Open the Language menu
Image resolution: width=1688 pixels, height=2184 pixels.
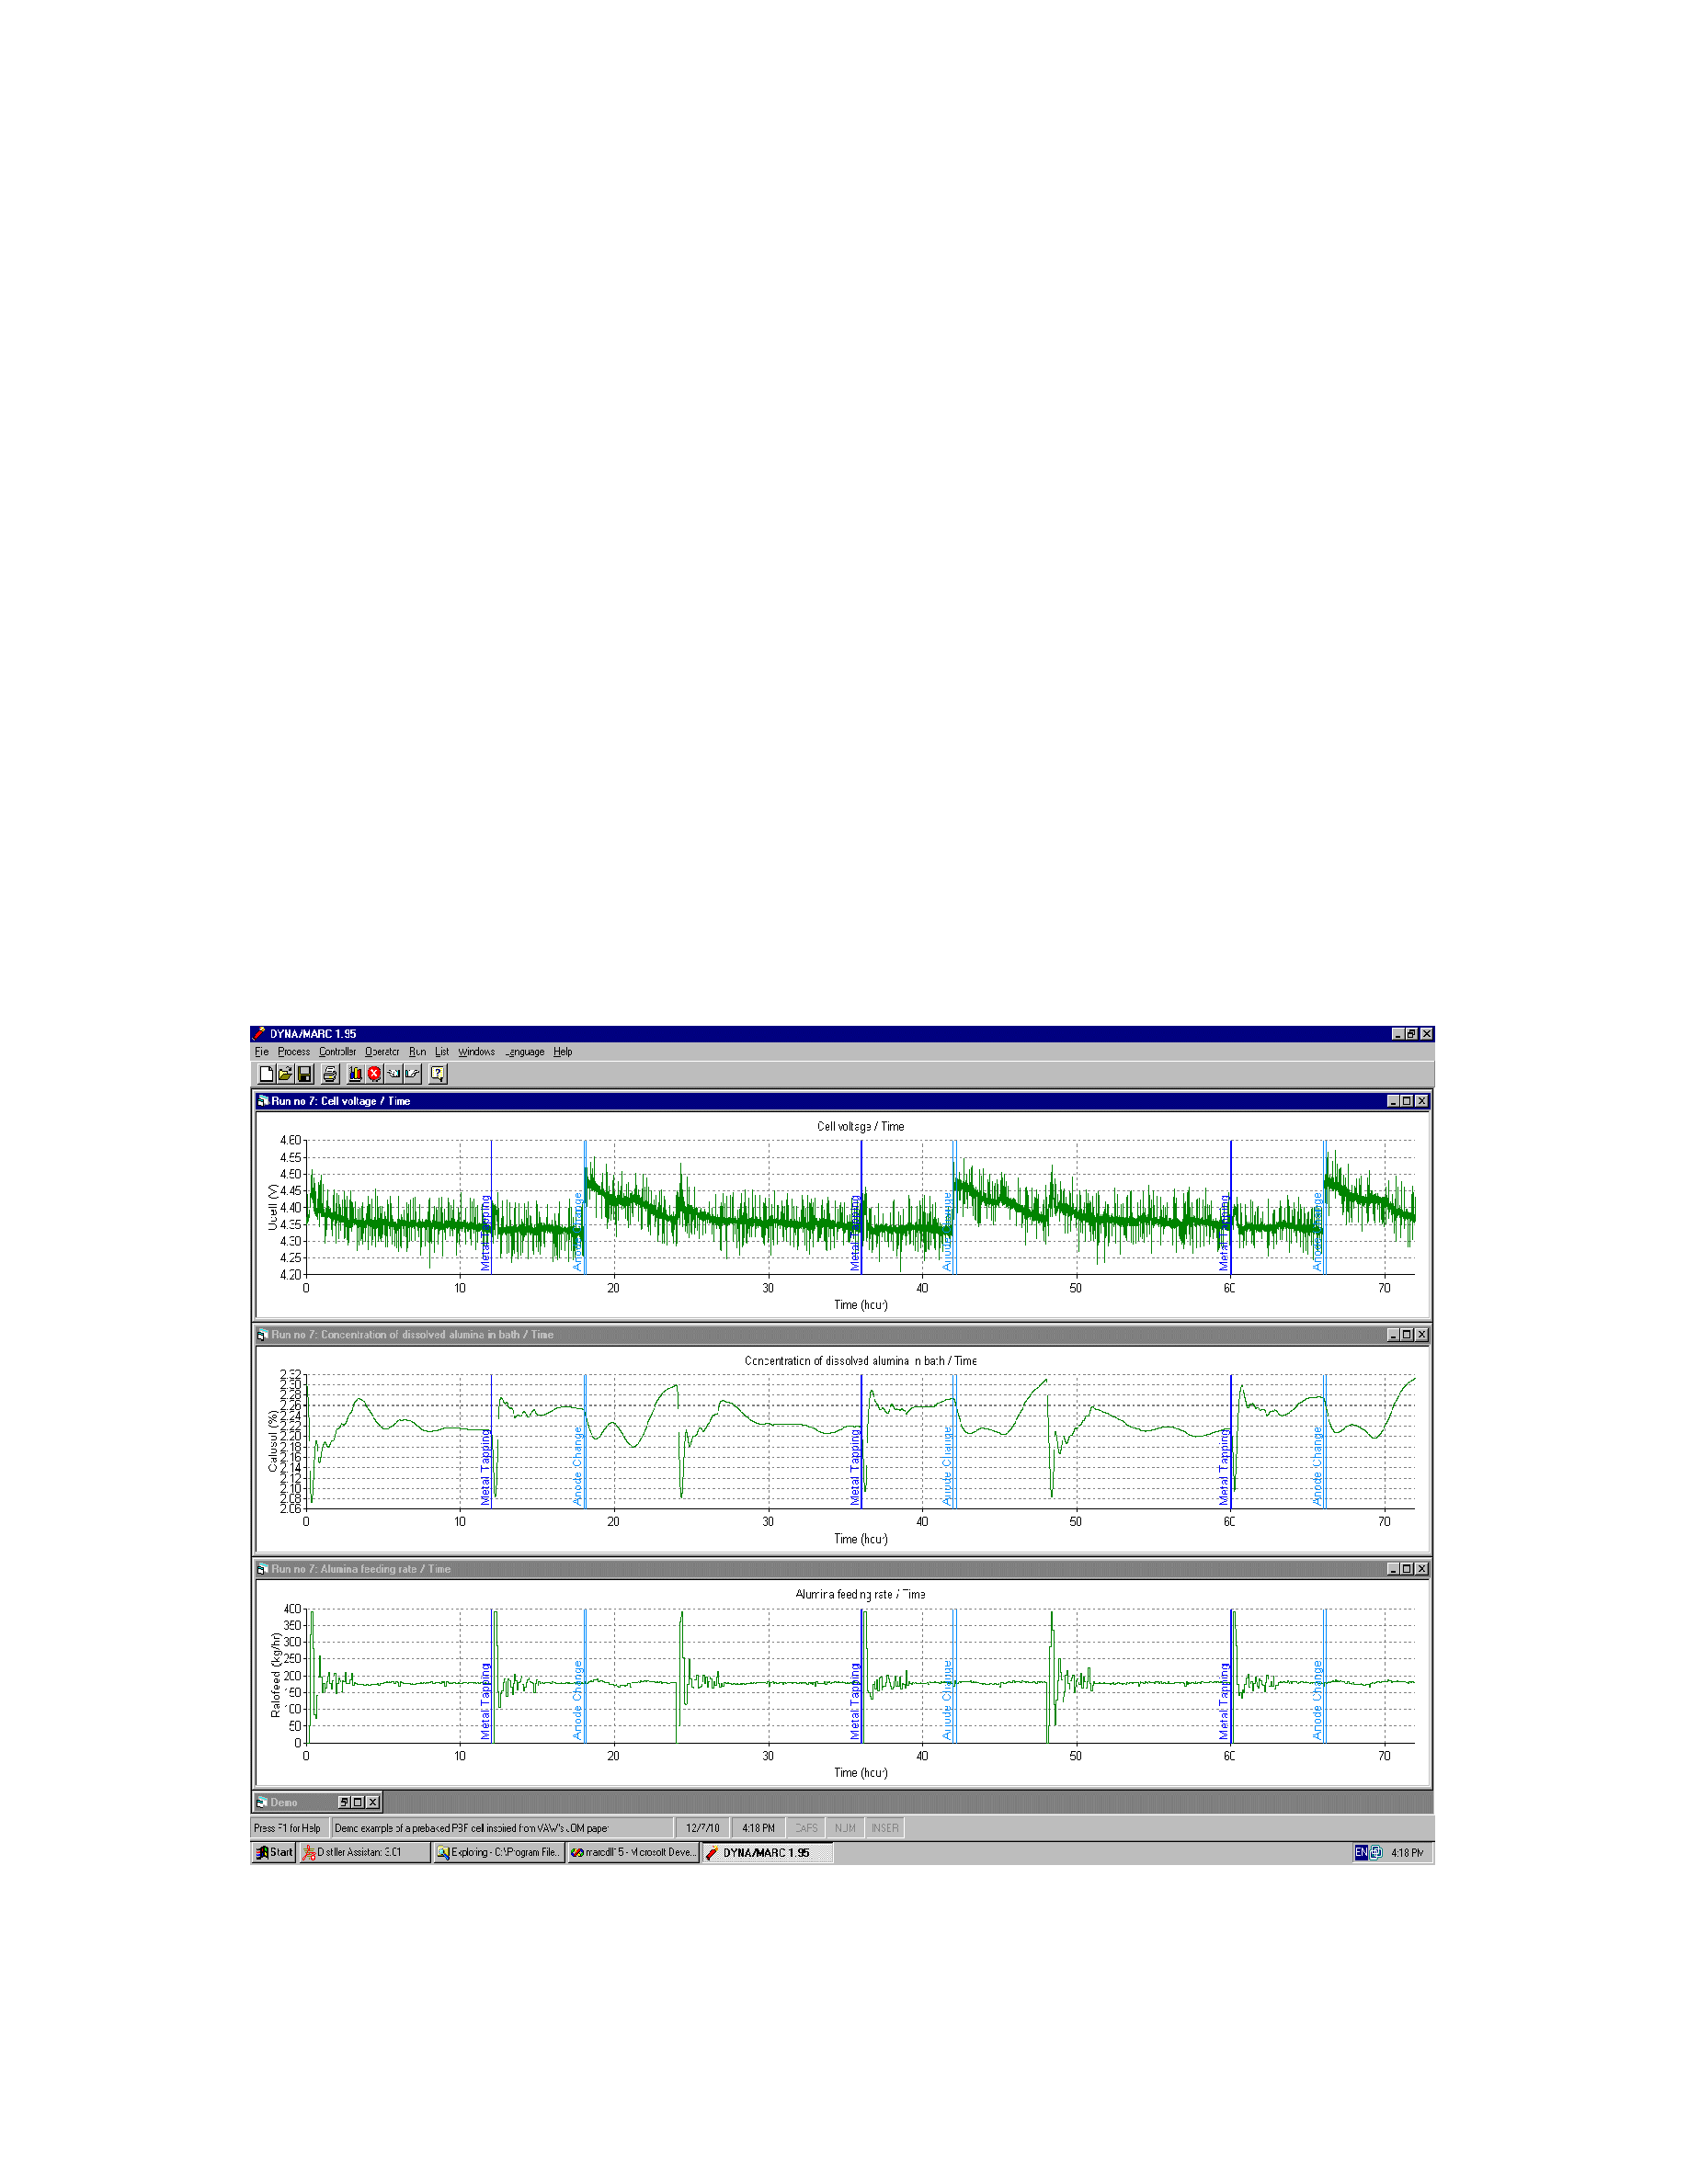point(525,1052)
